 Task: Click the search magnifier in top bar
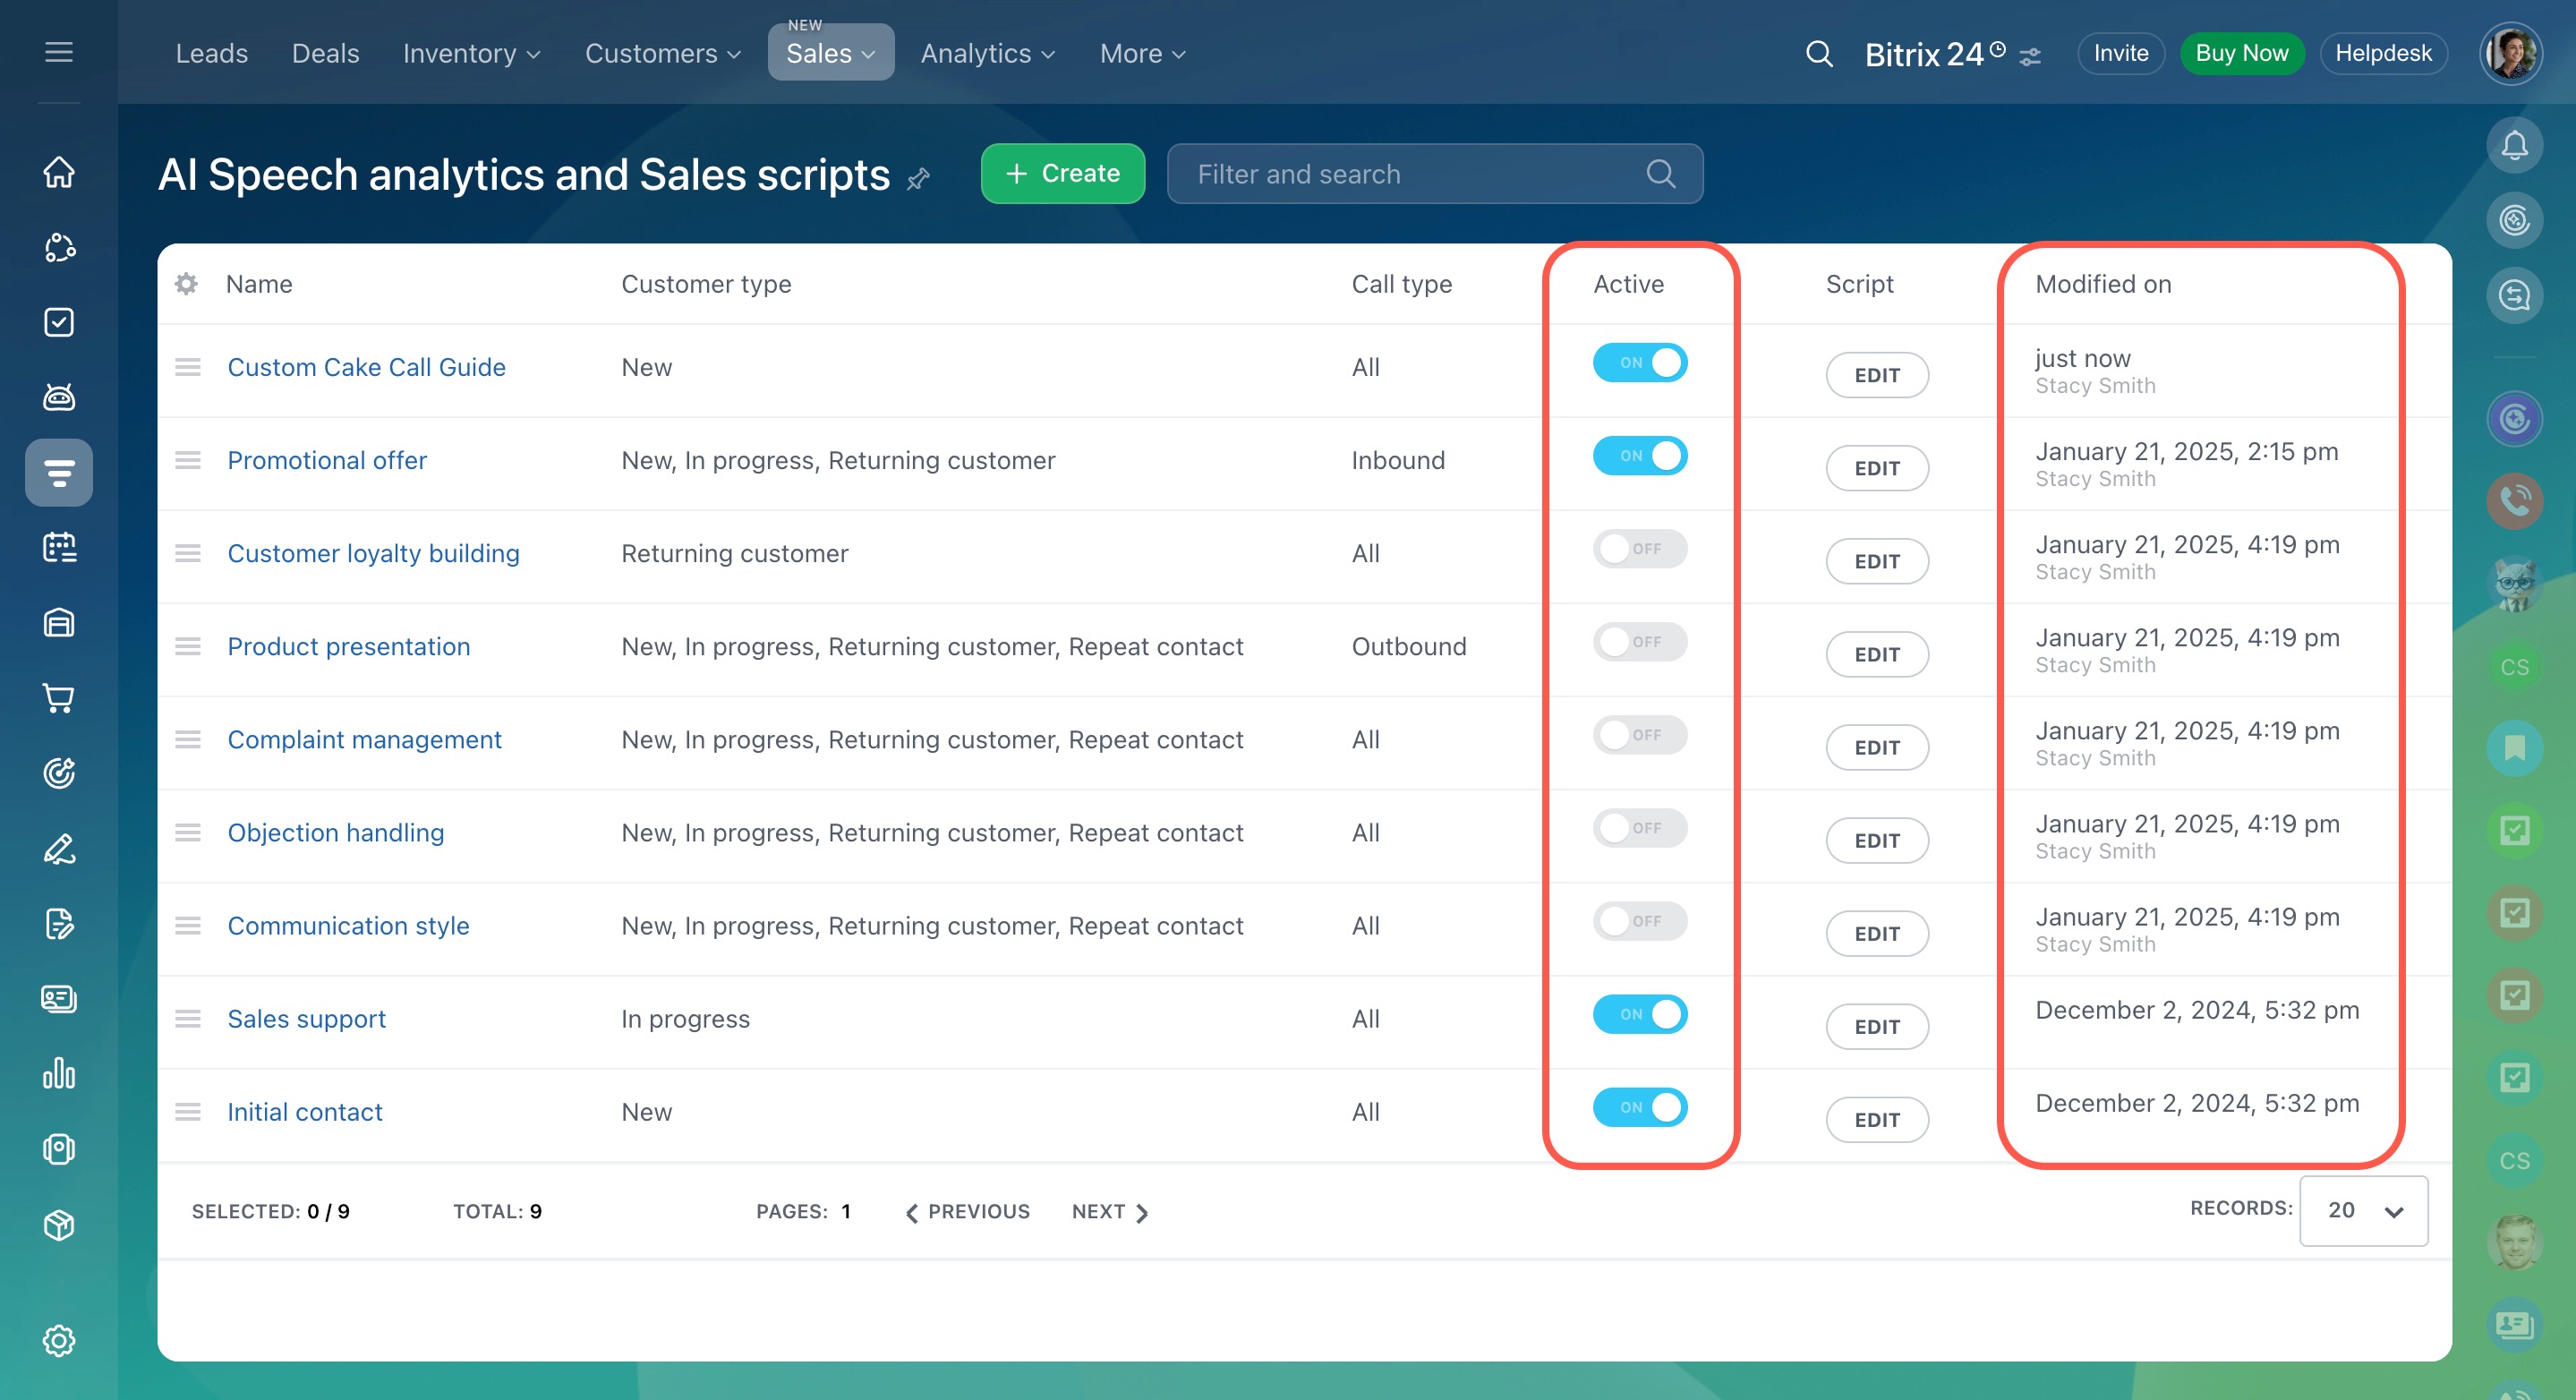tap(1819, 54)
